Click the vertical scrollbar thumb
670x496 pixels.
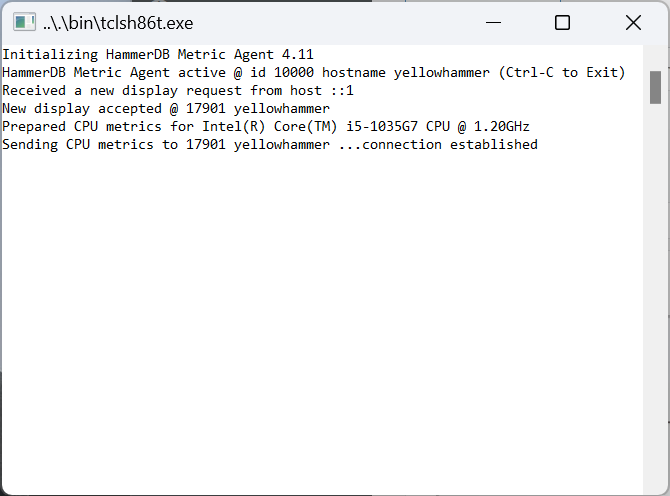655,87
